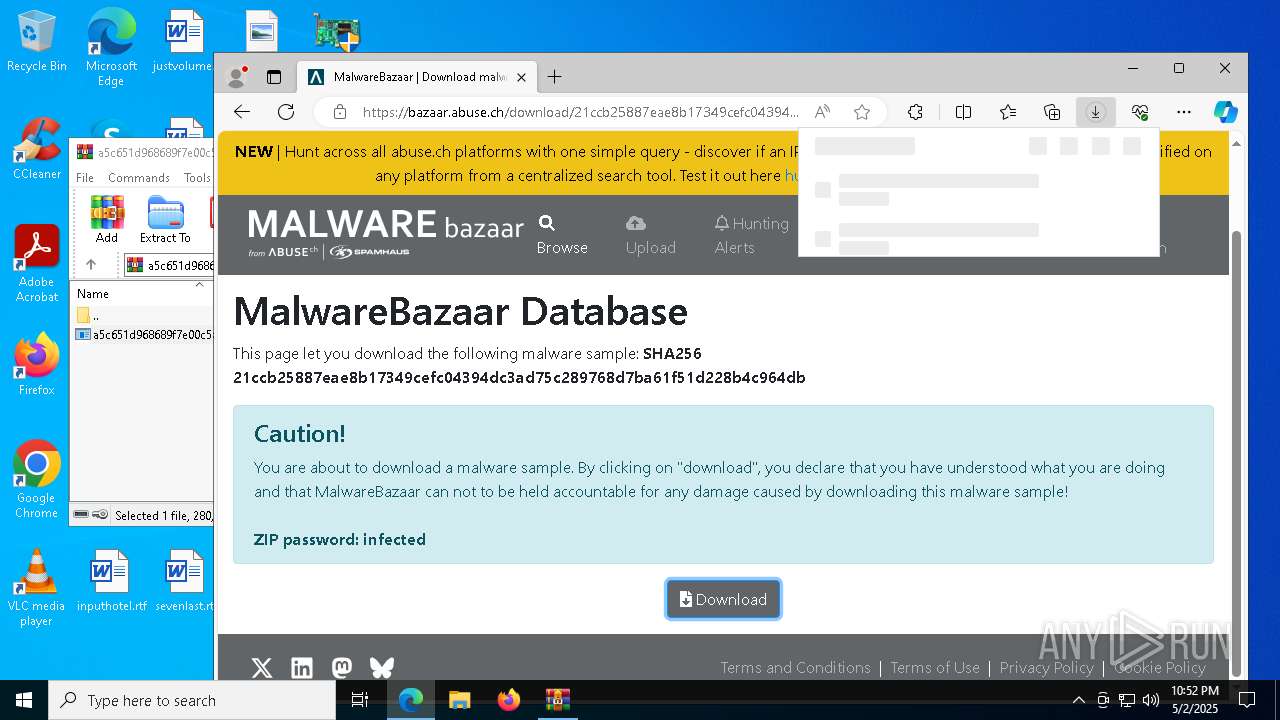Go up one folder in WinRAR
This screenshot has height=720, width=1280.
tap(90, 265)
